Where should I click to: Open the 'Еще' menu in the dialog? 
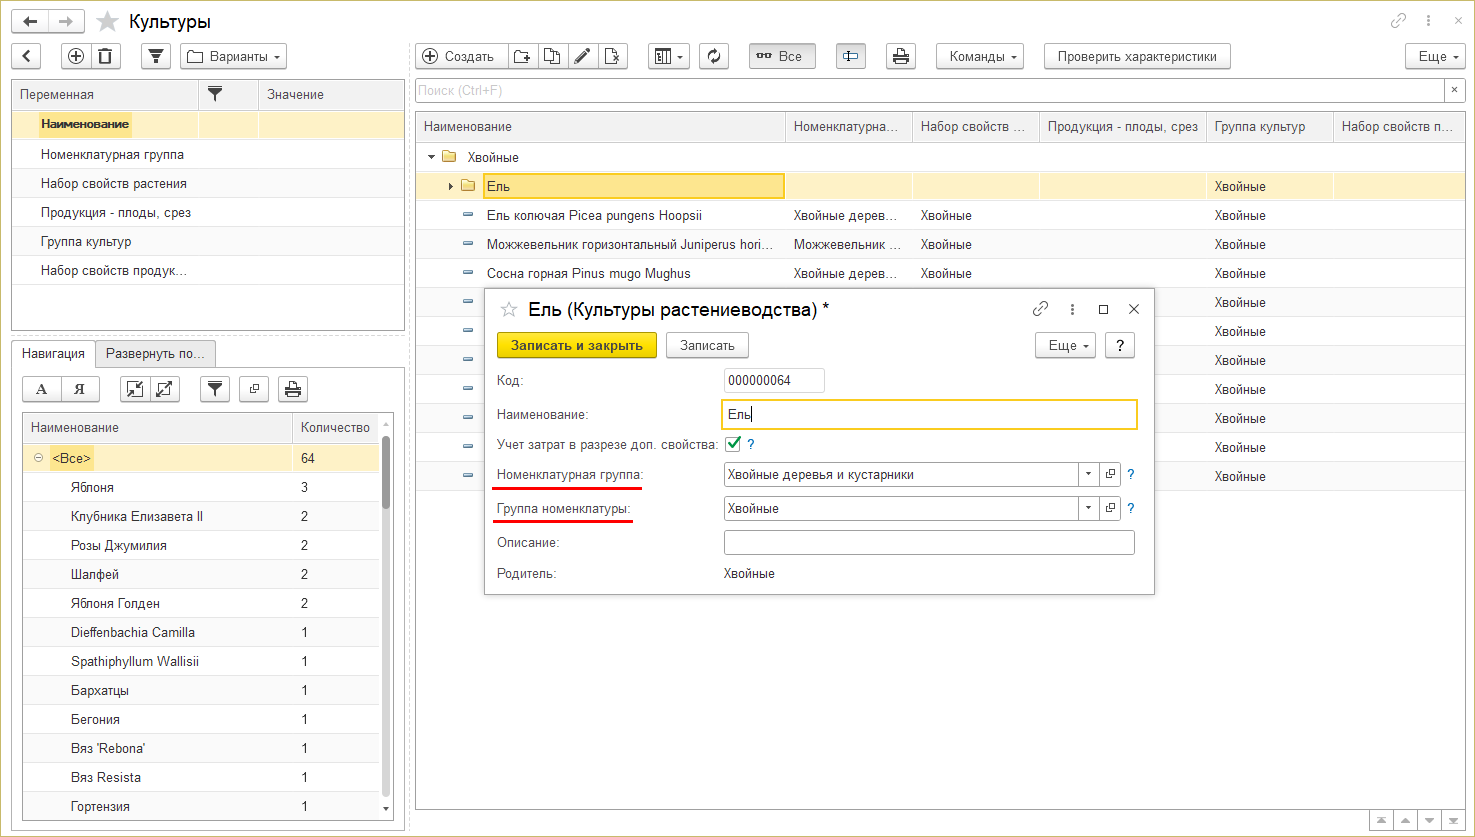(1065, 345)
